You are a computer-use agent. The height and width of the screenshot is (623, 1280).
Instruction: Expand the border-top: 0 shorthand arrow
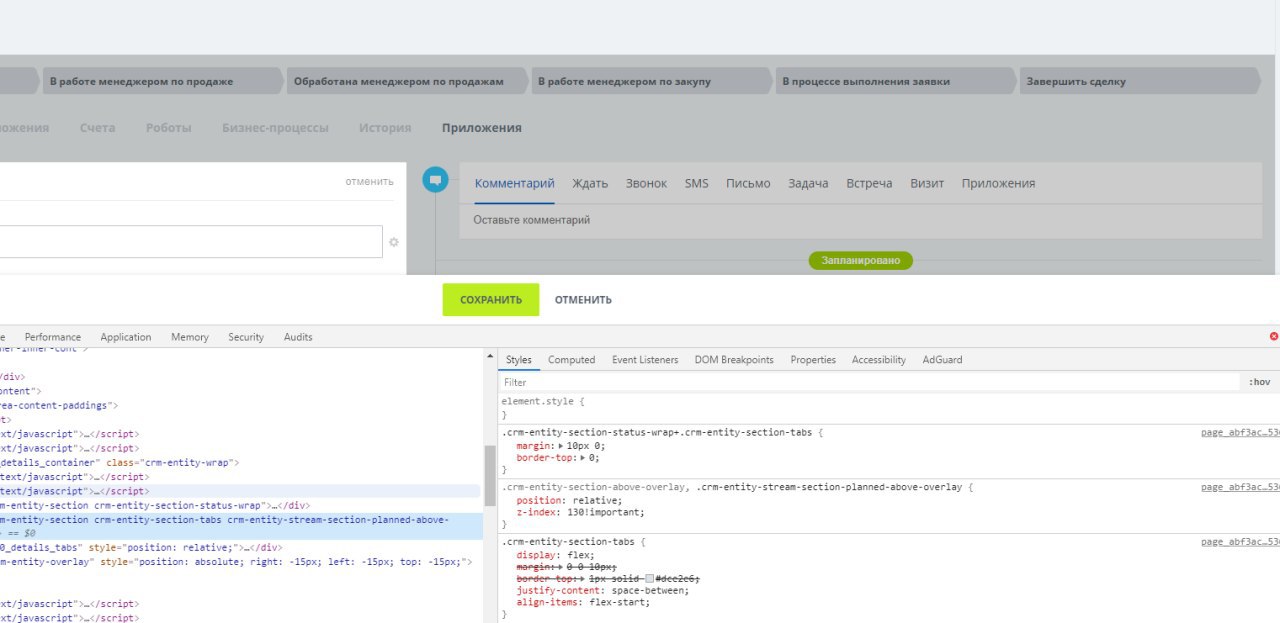[581, 457]
